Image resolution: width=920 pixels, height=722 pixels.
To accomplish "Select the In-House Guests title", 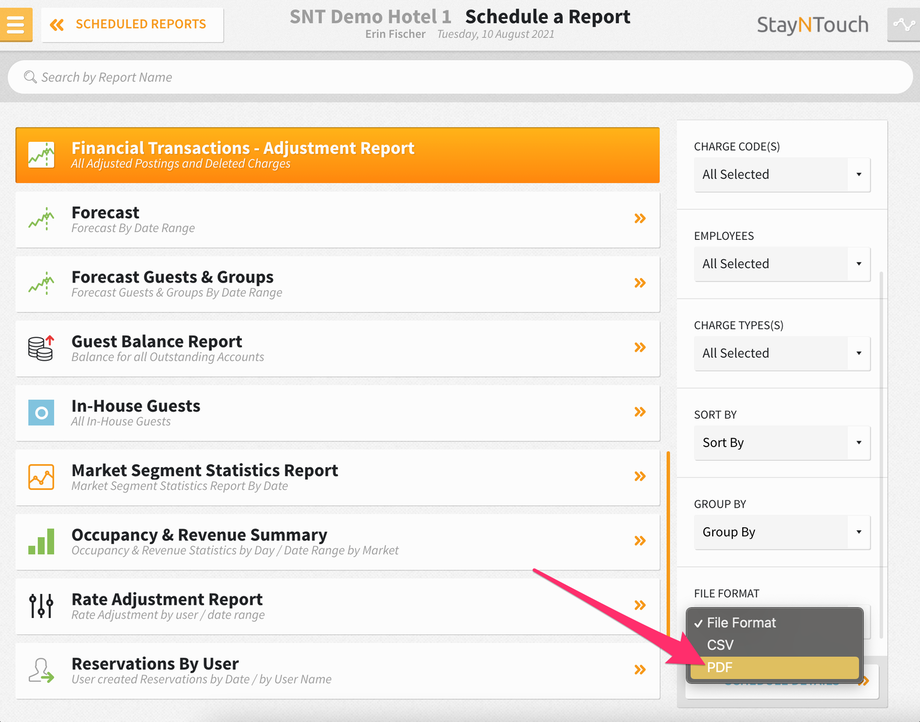I will (x=136, y=406).
